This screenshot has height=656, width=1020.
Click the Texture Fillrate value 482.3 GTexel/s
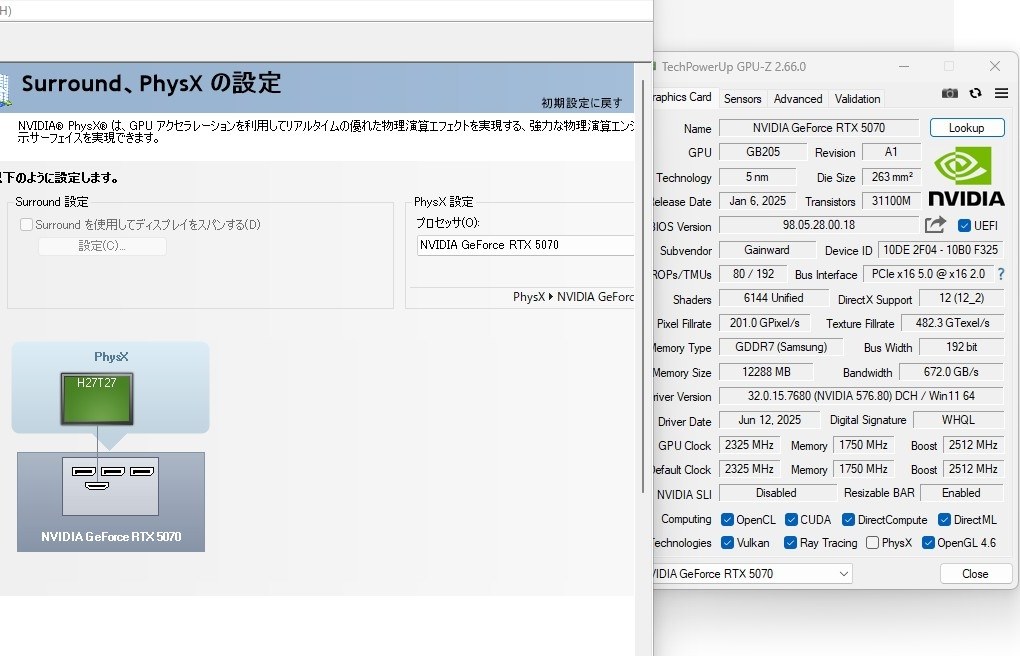[952, 323]
